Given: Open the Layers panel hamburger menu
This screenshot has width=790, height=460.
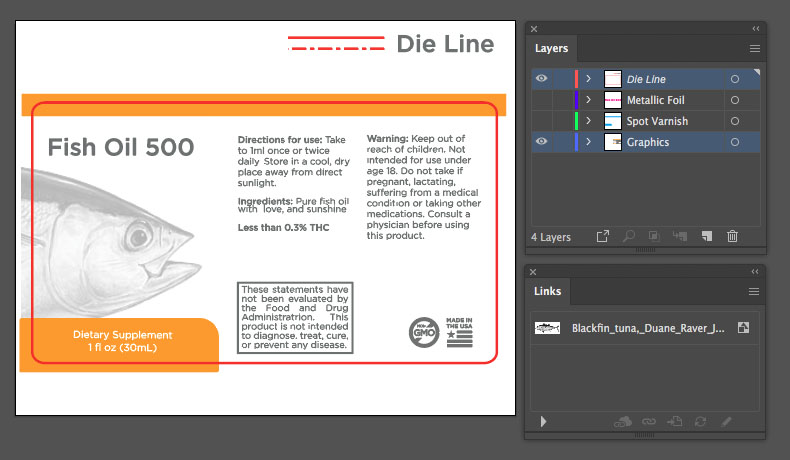Looking at the screenshot, I should [755, 48].
